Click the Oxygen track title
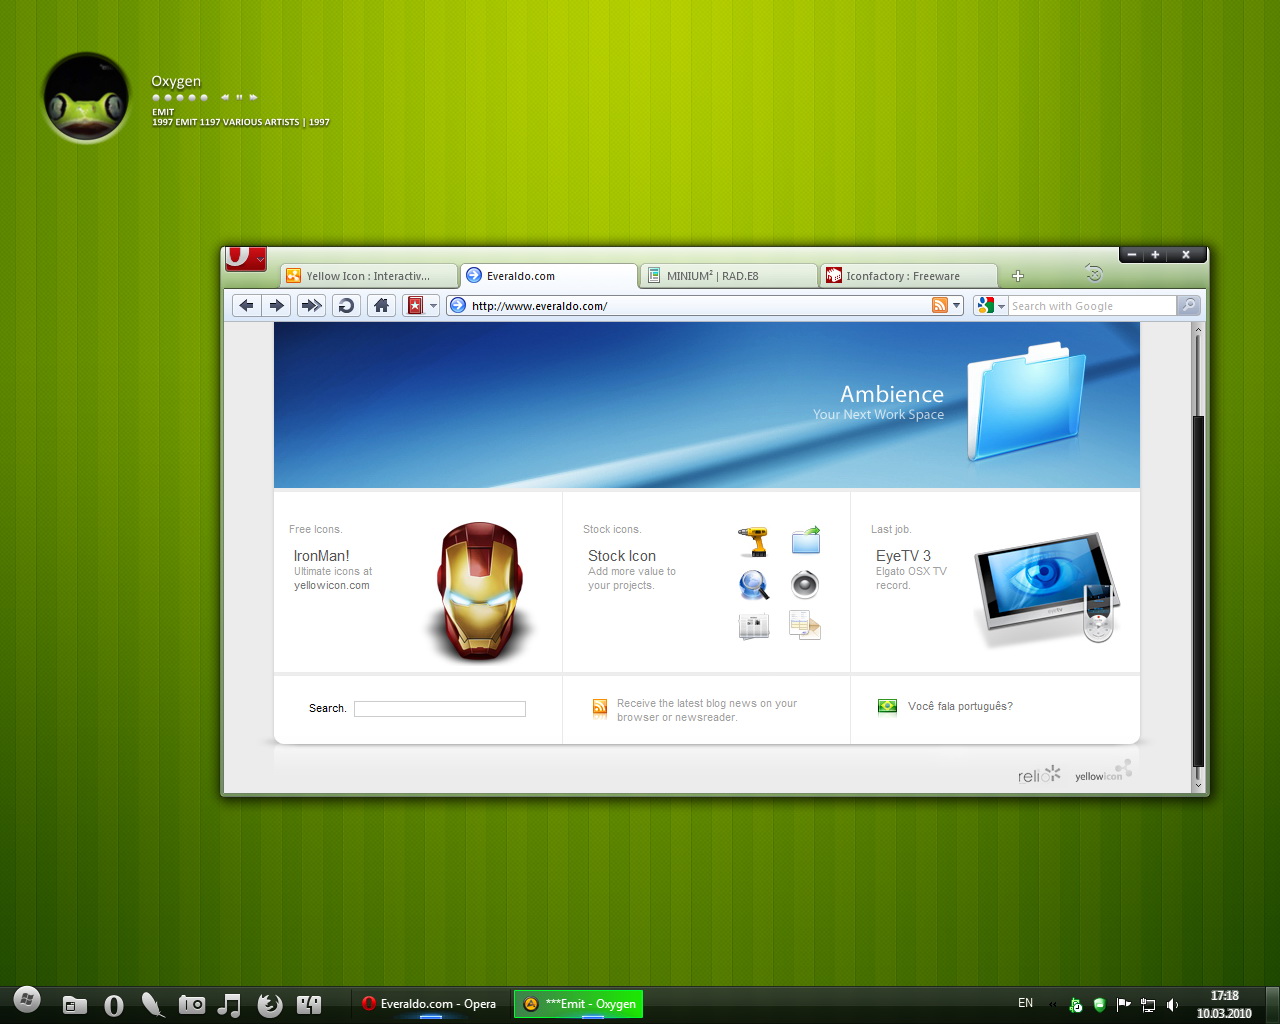Screen dimensions: 1280x1024 click(x=176, y=81)
